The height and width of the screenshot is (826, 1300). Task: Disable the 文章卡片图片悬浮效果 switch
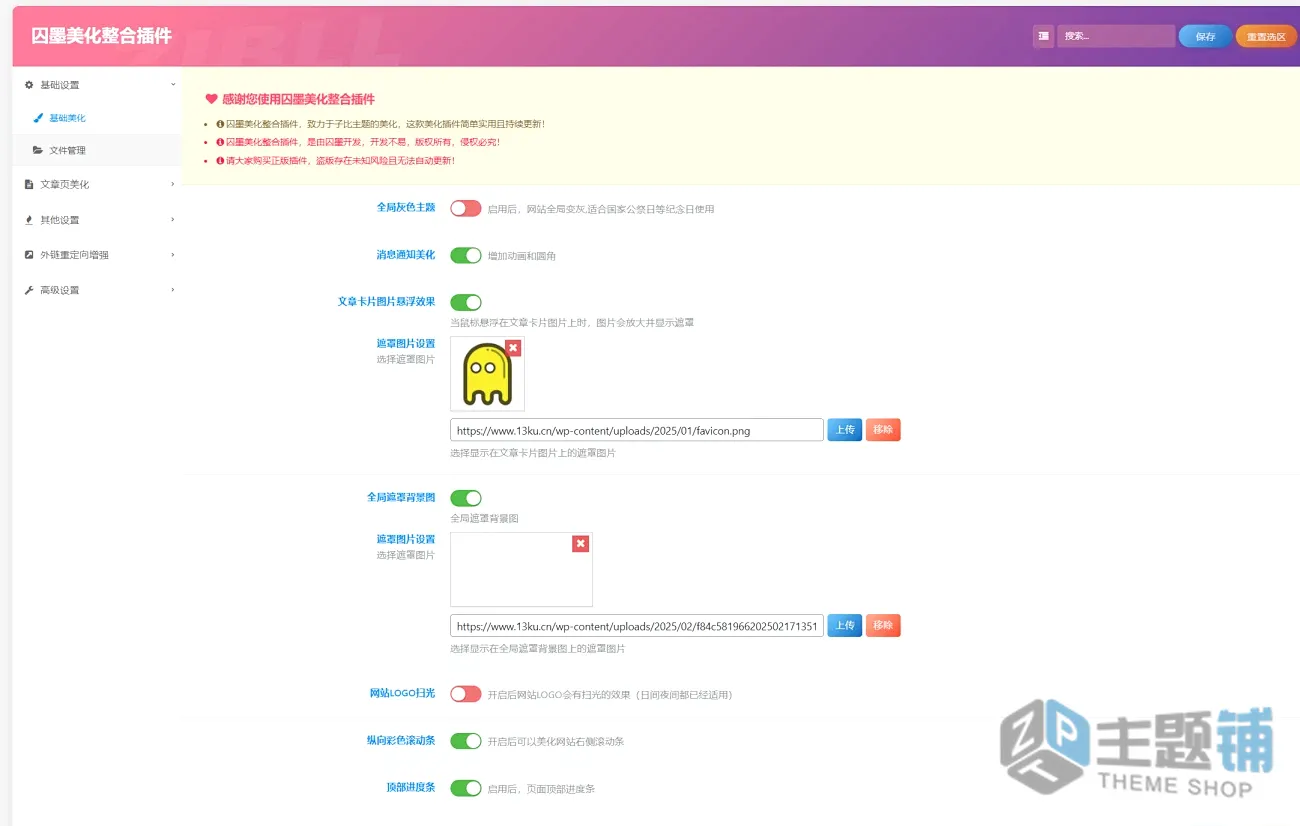[466, 302]
